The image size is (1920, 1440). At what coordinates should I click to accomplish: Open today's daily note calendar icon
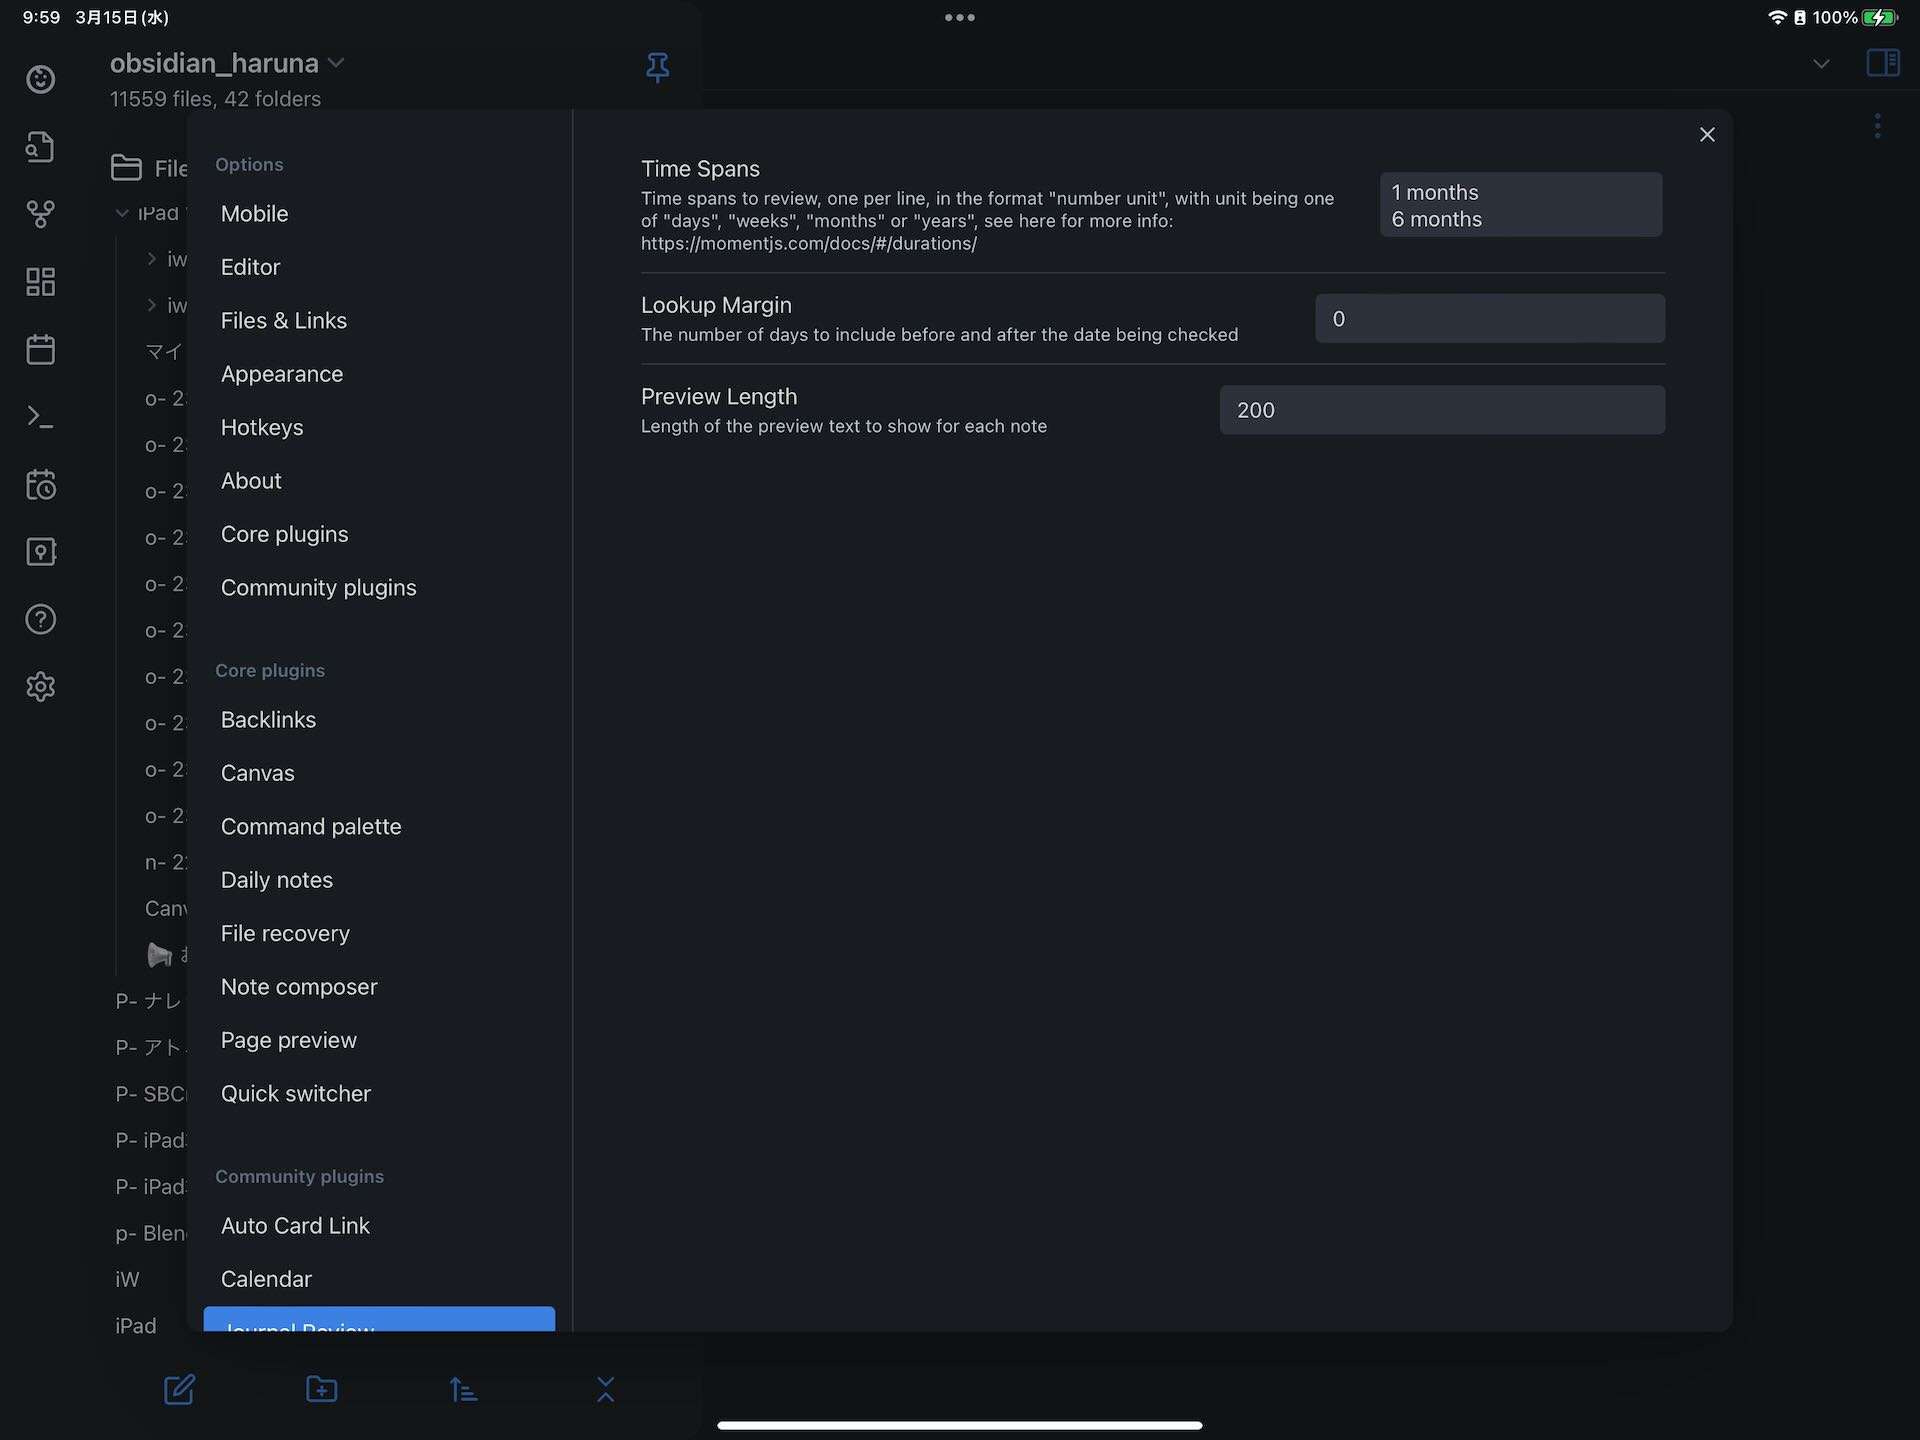click(x=40, y=349)
